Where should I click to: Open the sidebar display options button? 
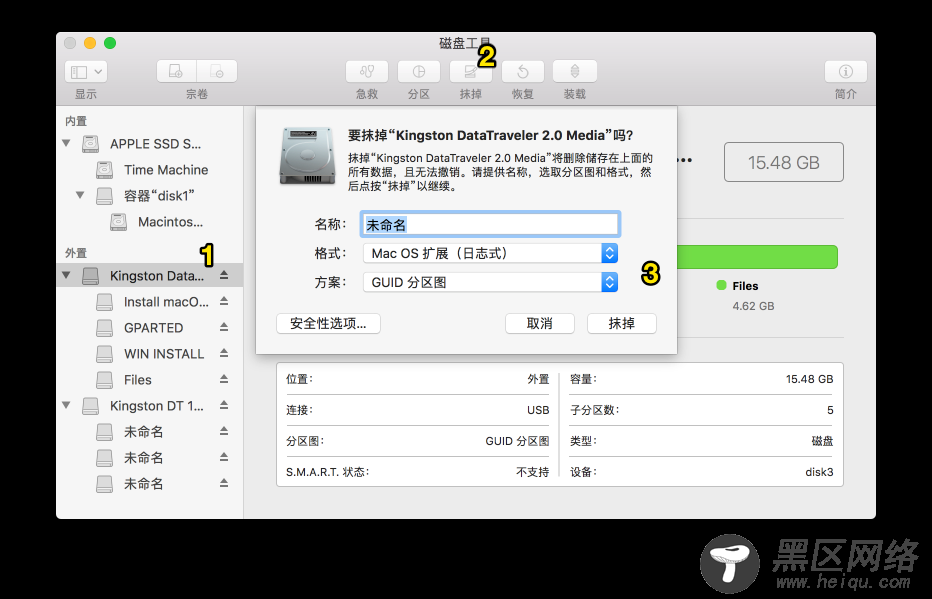86,72
